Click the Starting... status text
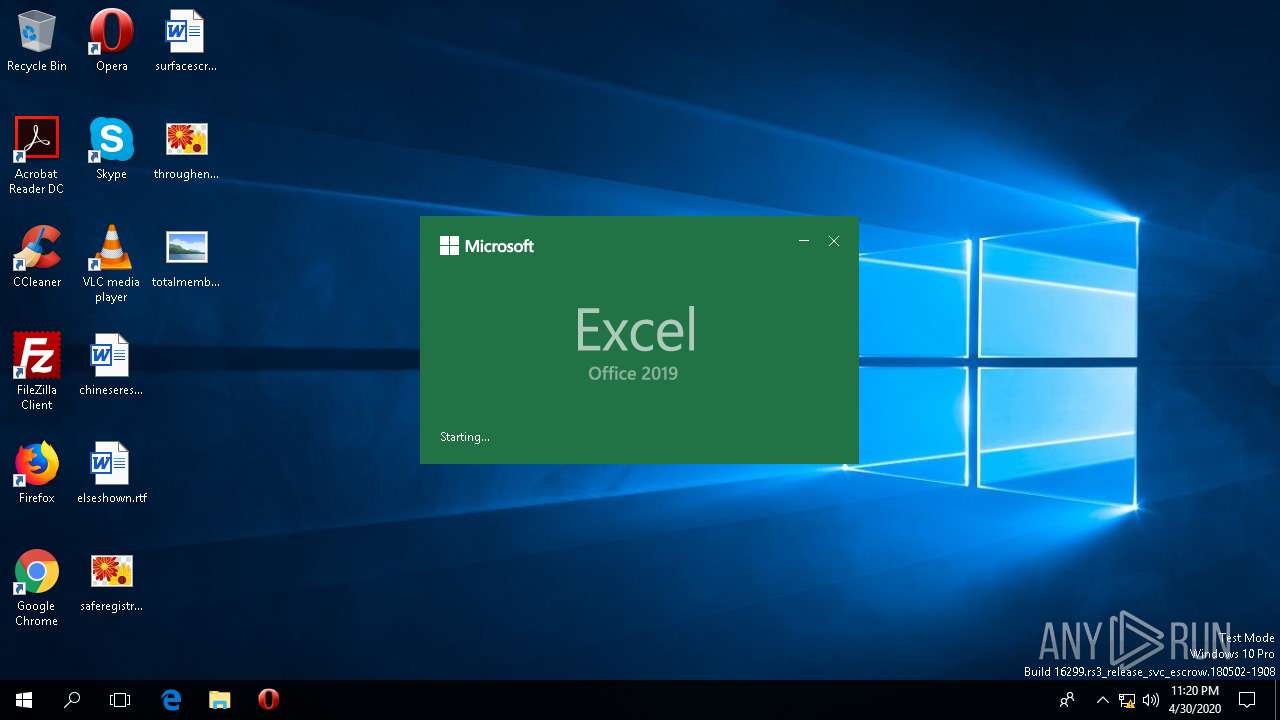Screen dimensions: 1280x720 tap(465, 437)
